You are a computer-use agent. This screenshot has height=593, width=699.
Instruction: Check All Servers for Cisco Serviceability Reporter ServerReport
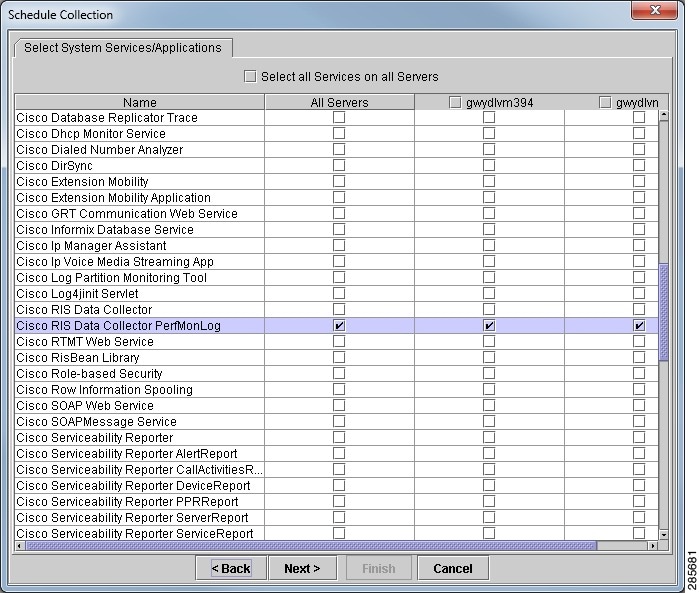click(x=339, y=518)
